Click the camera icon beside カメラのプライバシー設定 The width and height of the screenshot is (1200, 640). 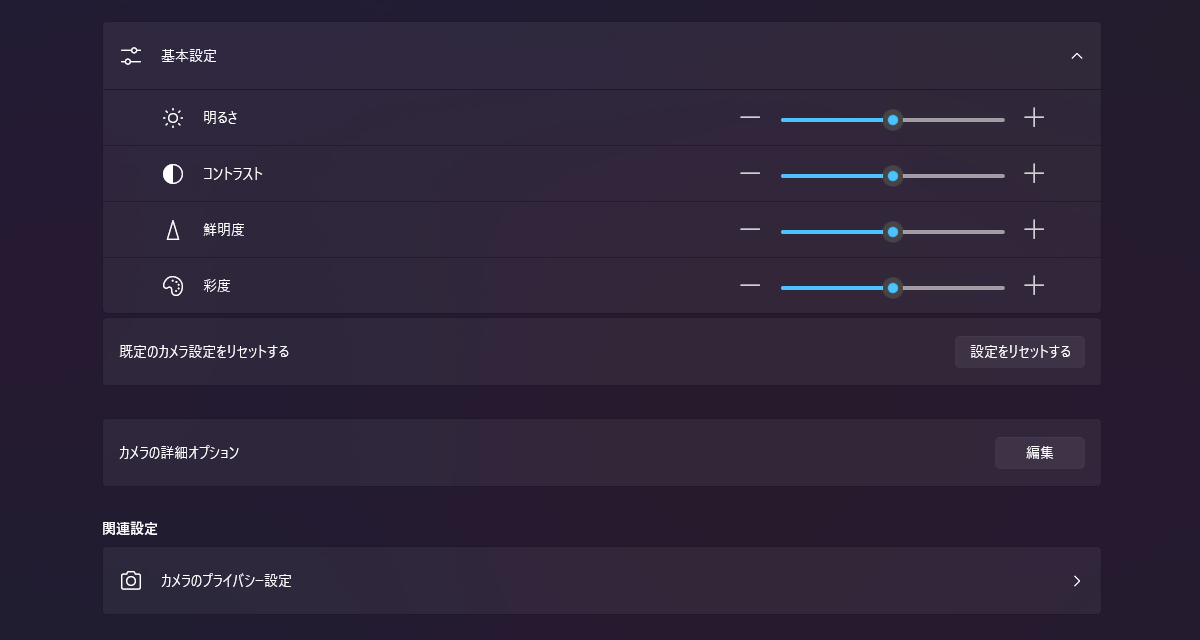click(x=131, y=581)
